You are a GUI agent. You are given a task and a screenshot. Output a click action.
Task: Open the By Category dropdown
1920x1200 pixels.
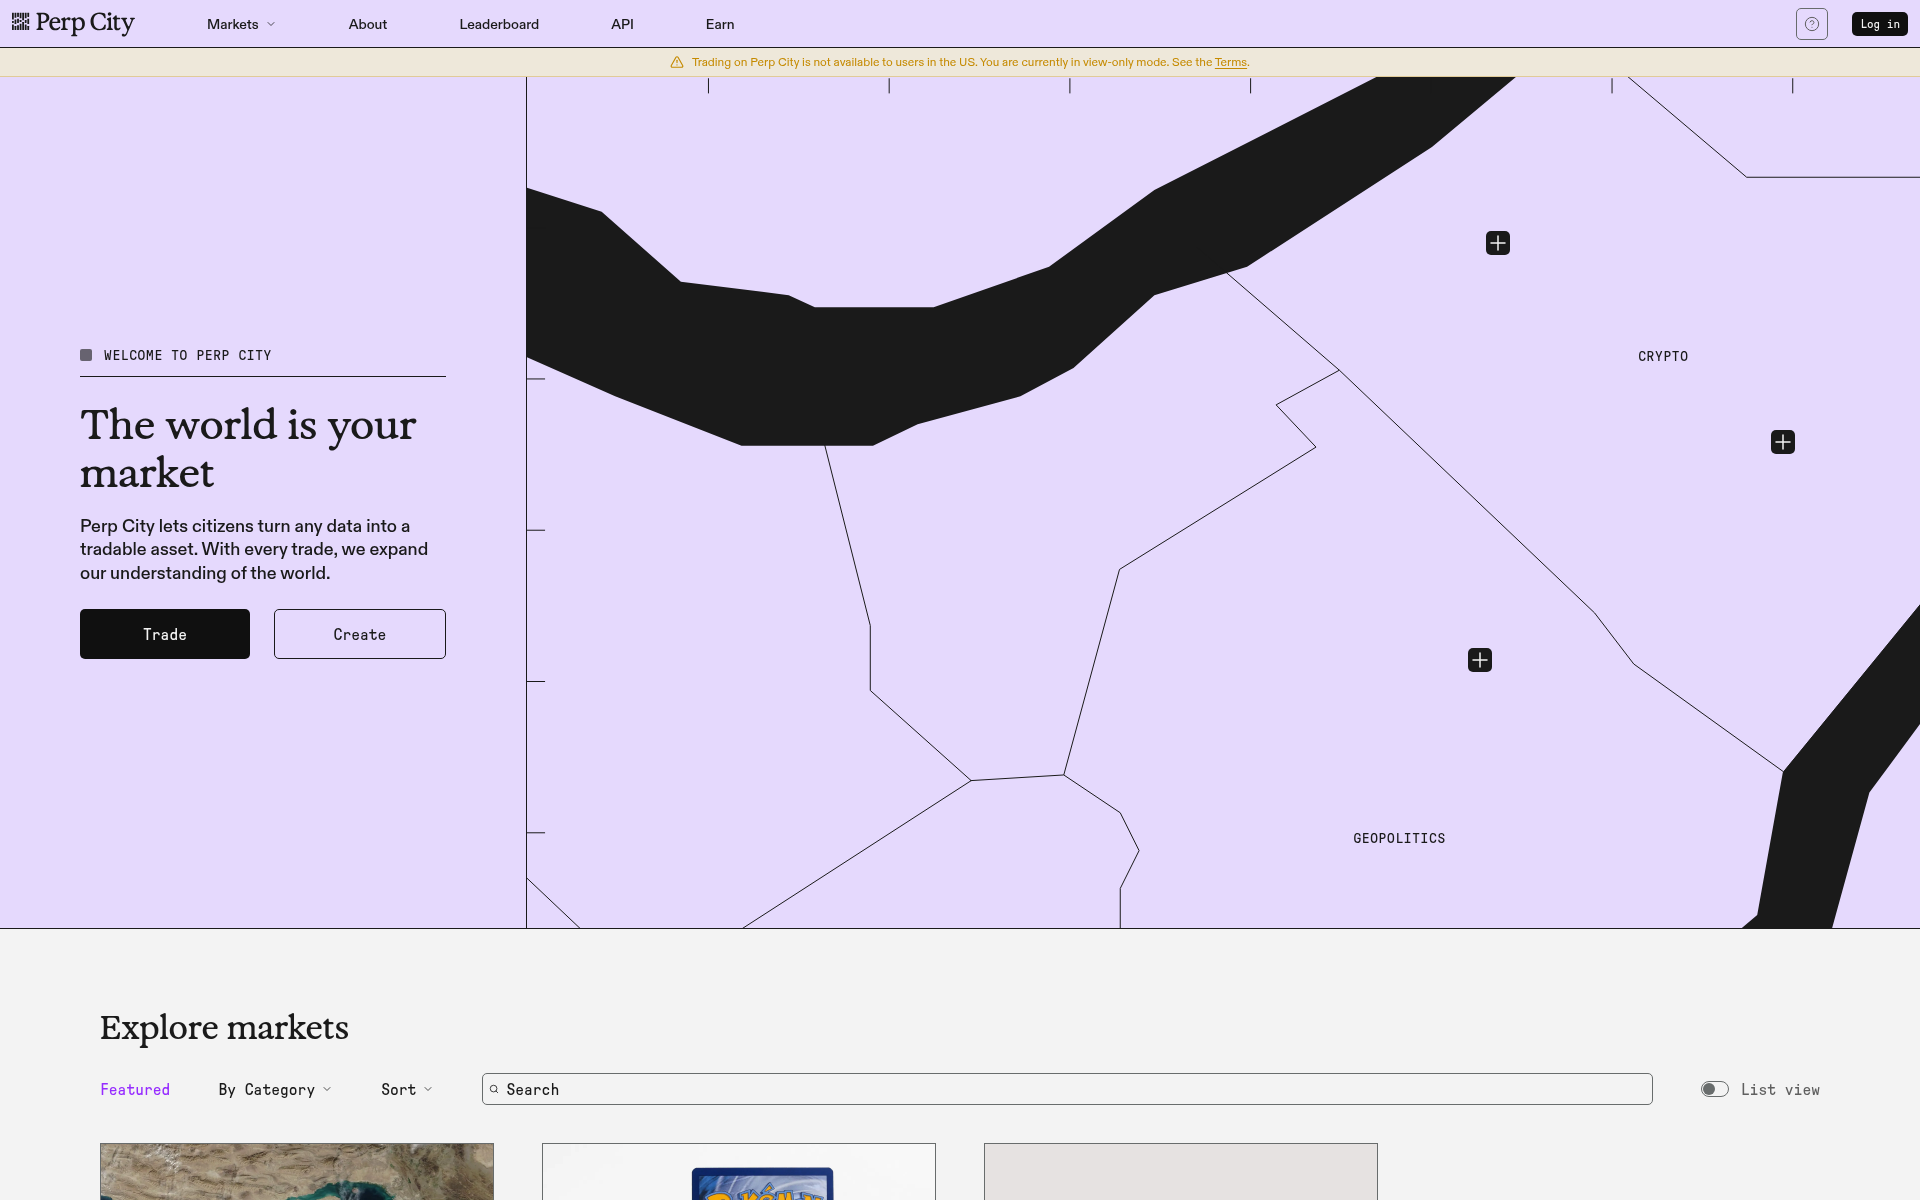click(275, 1089)
